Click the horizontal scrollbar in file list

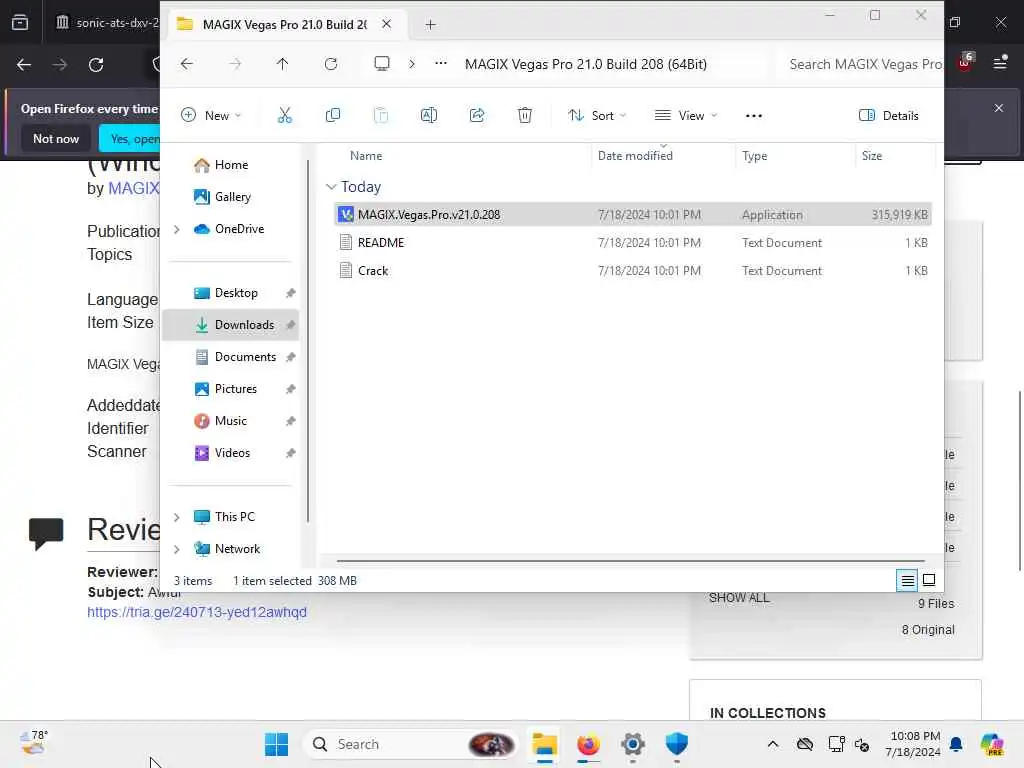tap(630, 561)
